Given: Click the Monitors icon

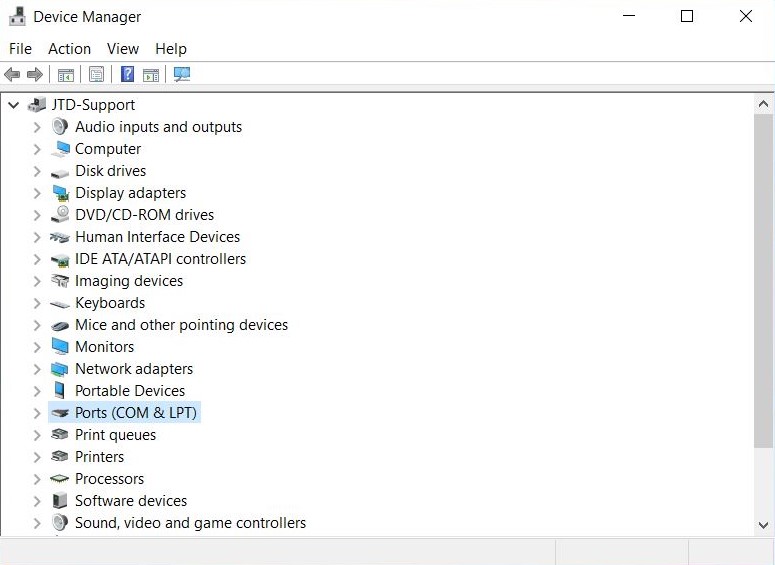Looking at the screenshot, I should click(60, 347).
